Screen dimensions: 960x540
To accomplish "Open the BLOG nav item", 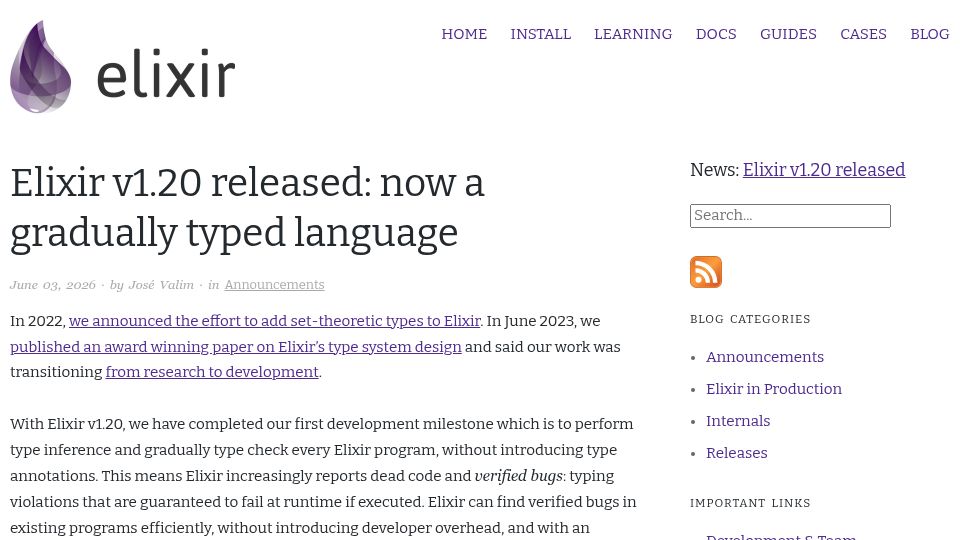I will click(929, 34).
